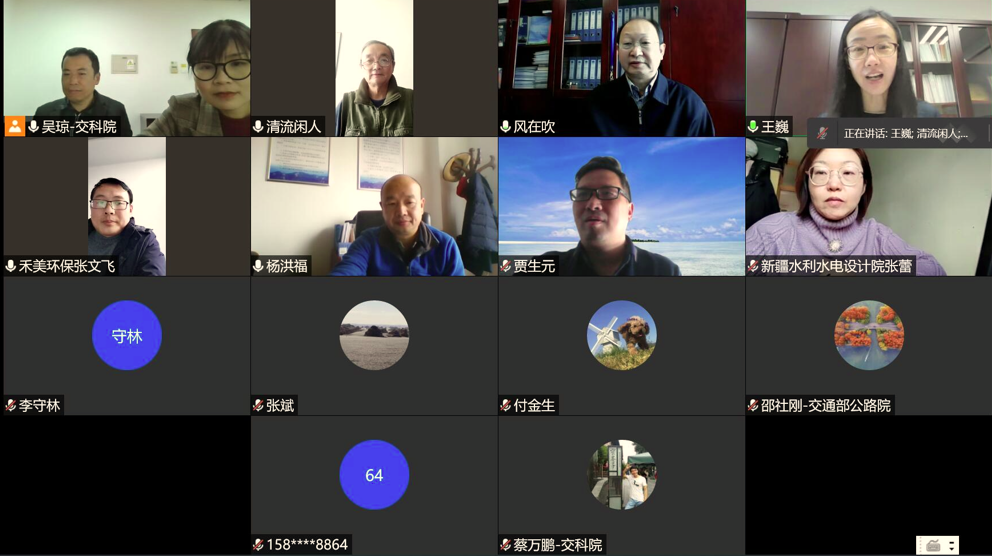992x556 pixels.
Task: Select the 禾美环保张文飞 video tile
Action: [x=127, y=206]
